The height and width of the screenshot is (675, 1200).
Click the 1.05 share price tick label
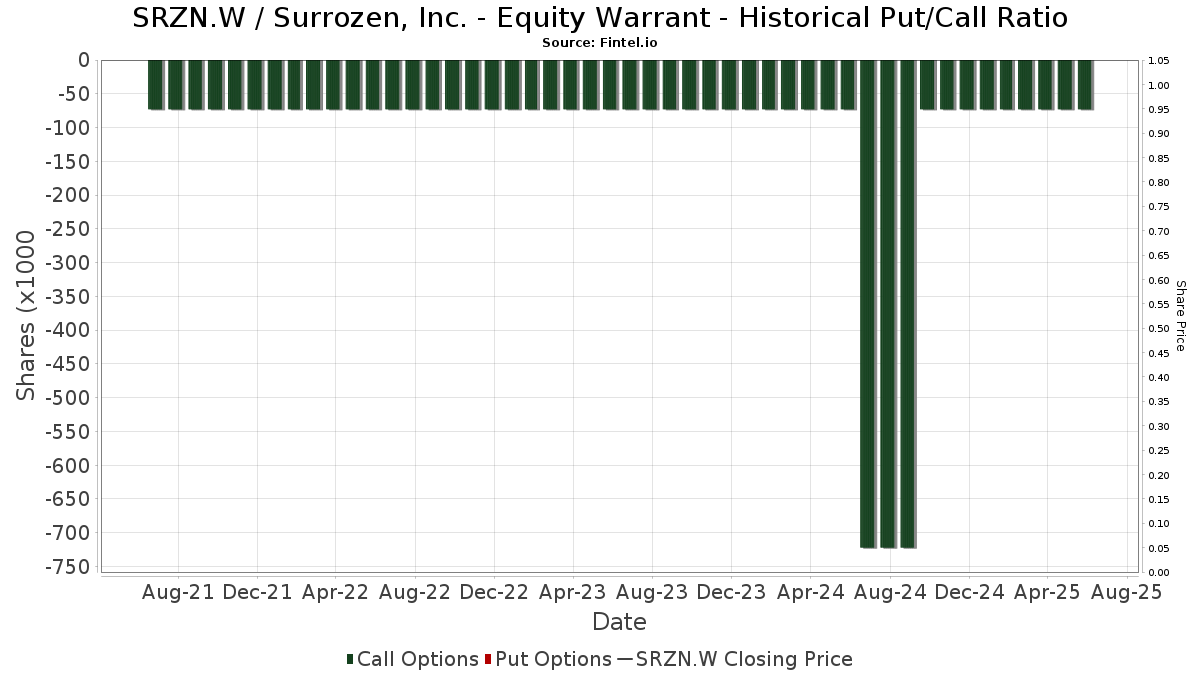[1158, 61]
